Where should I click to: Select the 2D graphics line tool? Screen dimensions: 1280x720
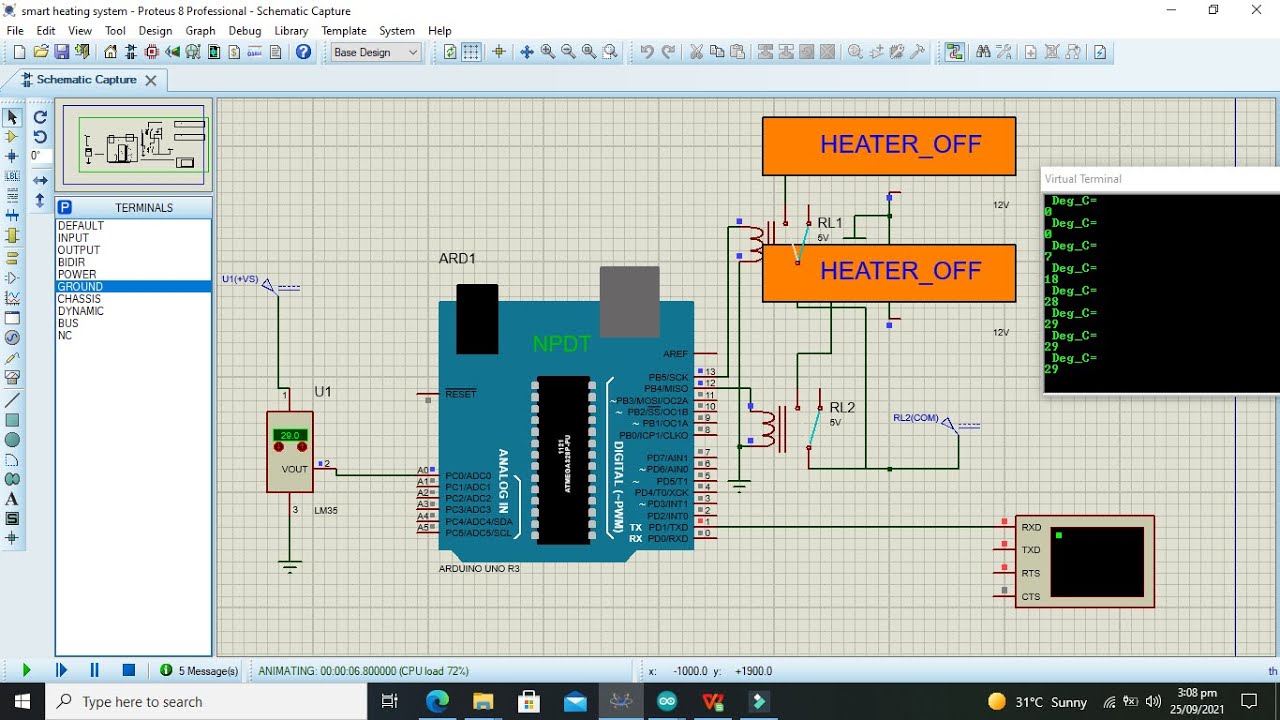click(12, 400)
